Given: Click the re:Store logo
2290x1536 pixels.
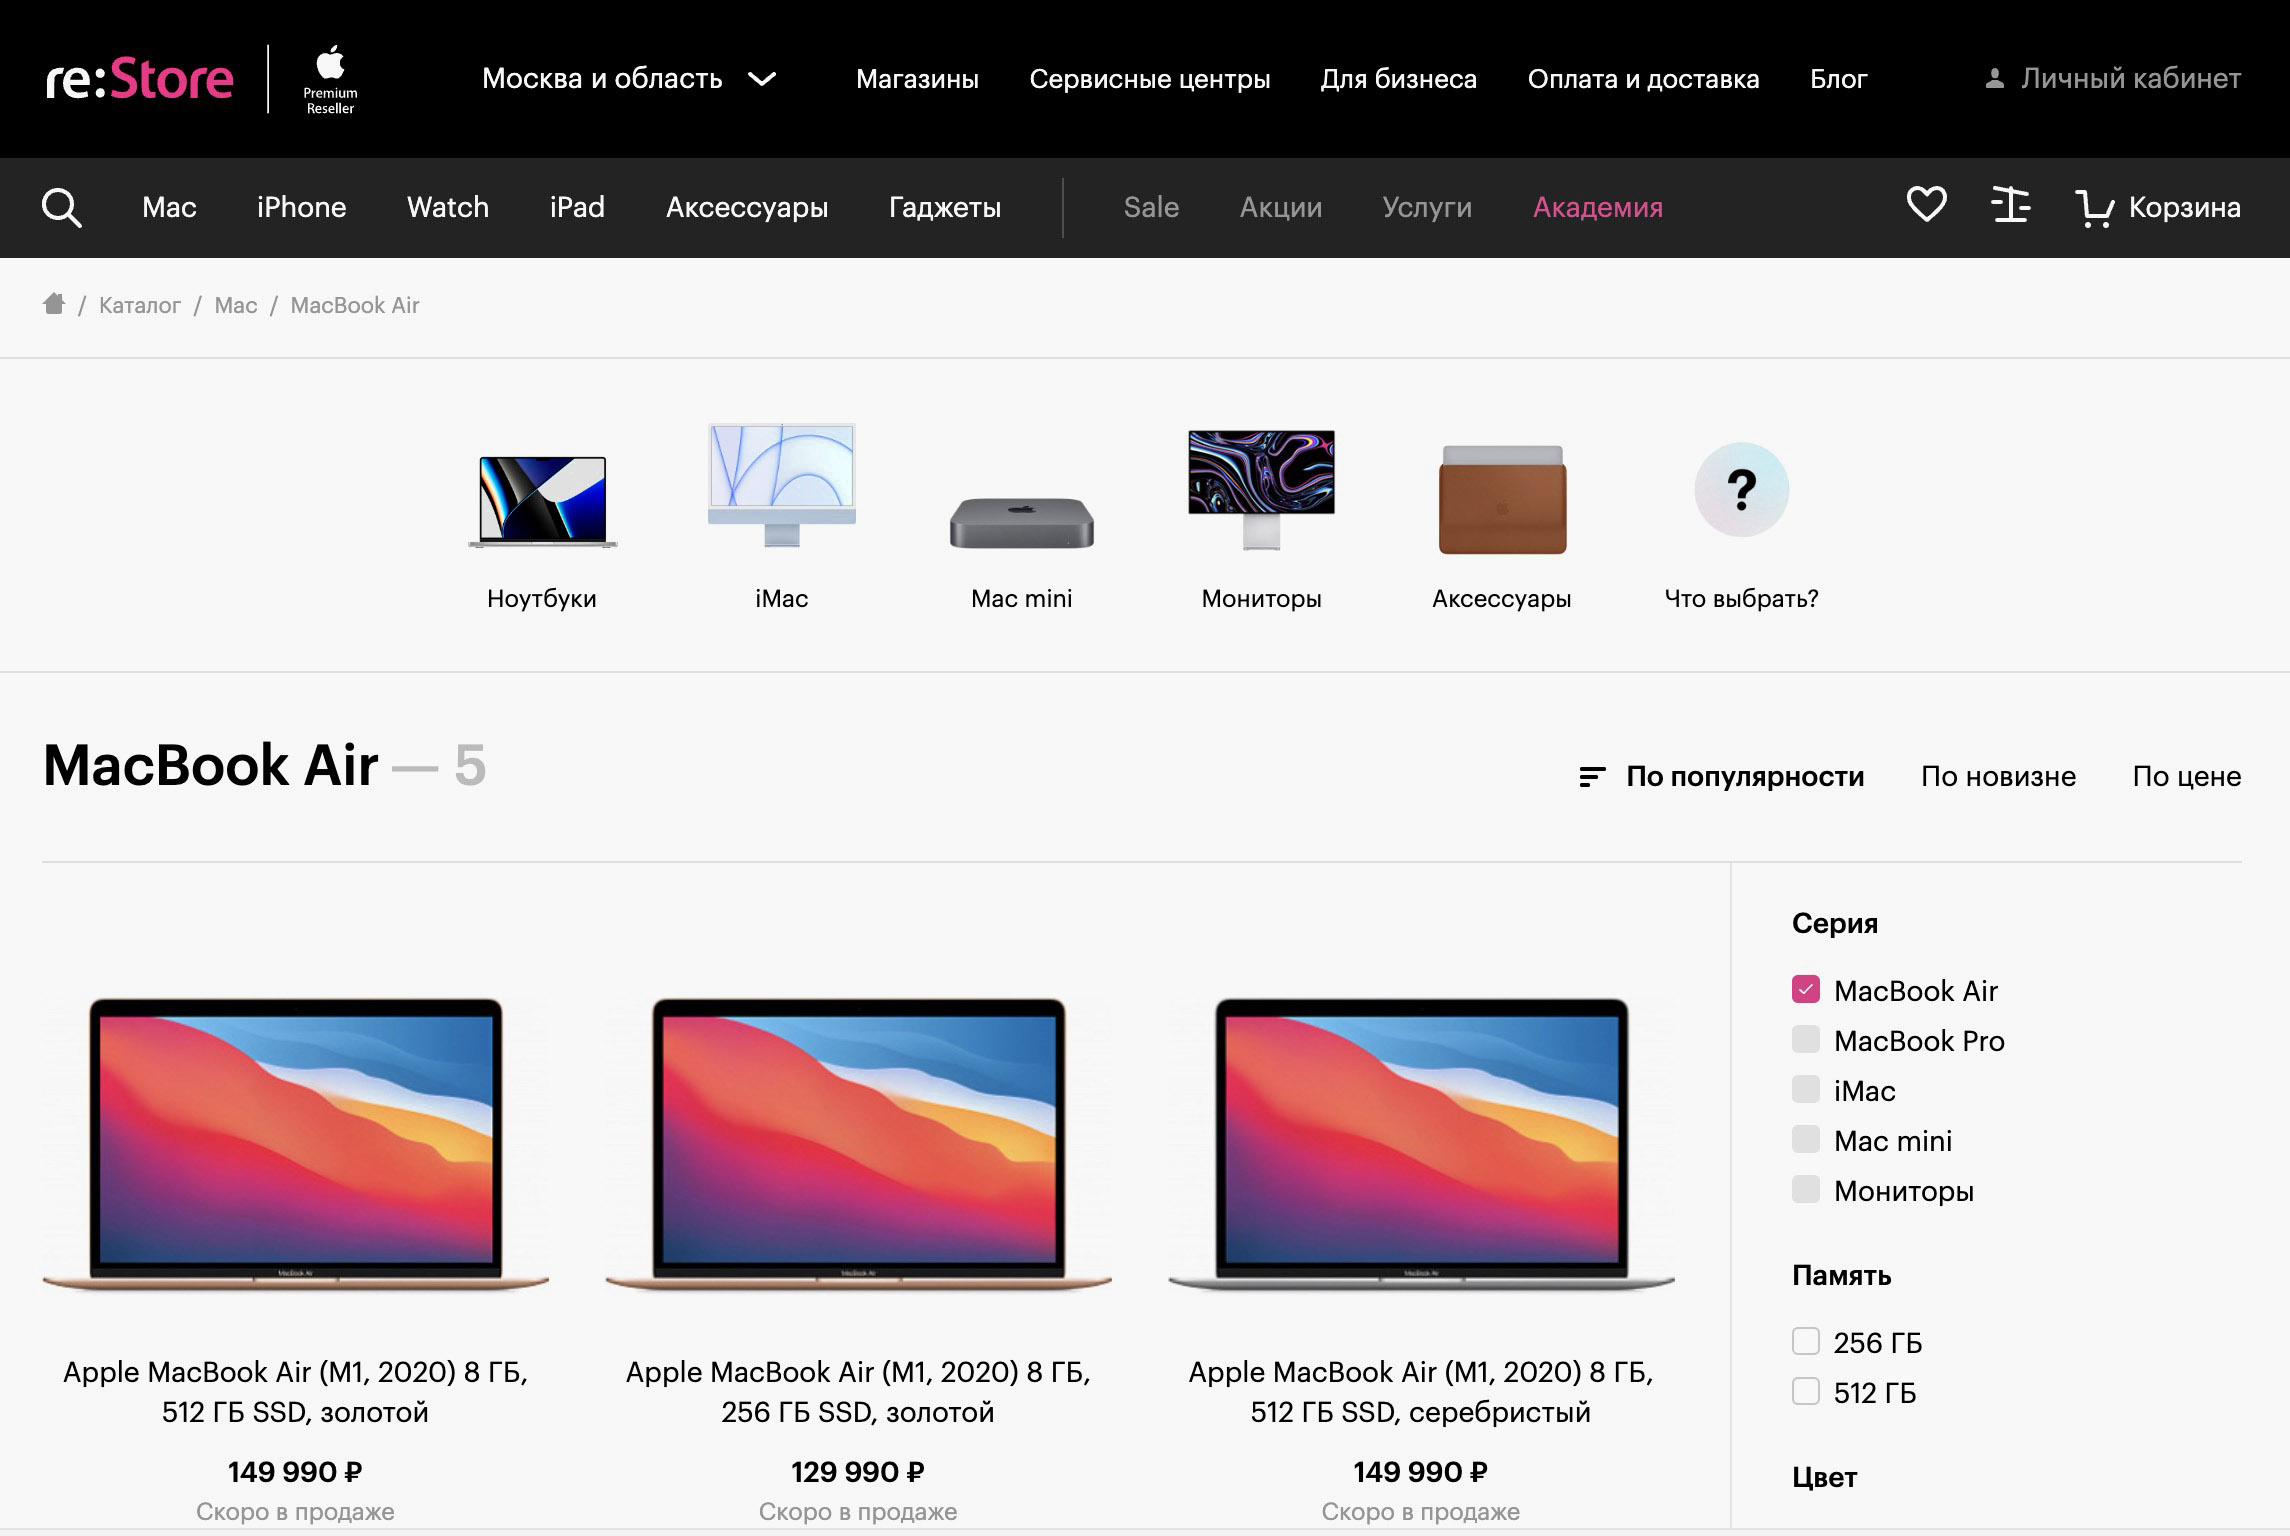Looking at the screenshot, I should click(x=140, y=79).
